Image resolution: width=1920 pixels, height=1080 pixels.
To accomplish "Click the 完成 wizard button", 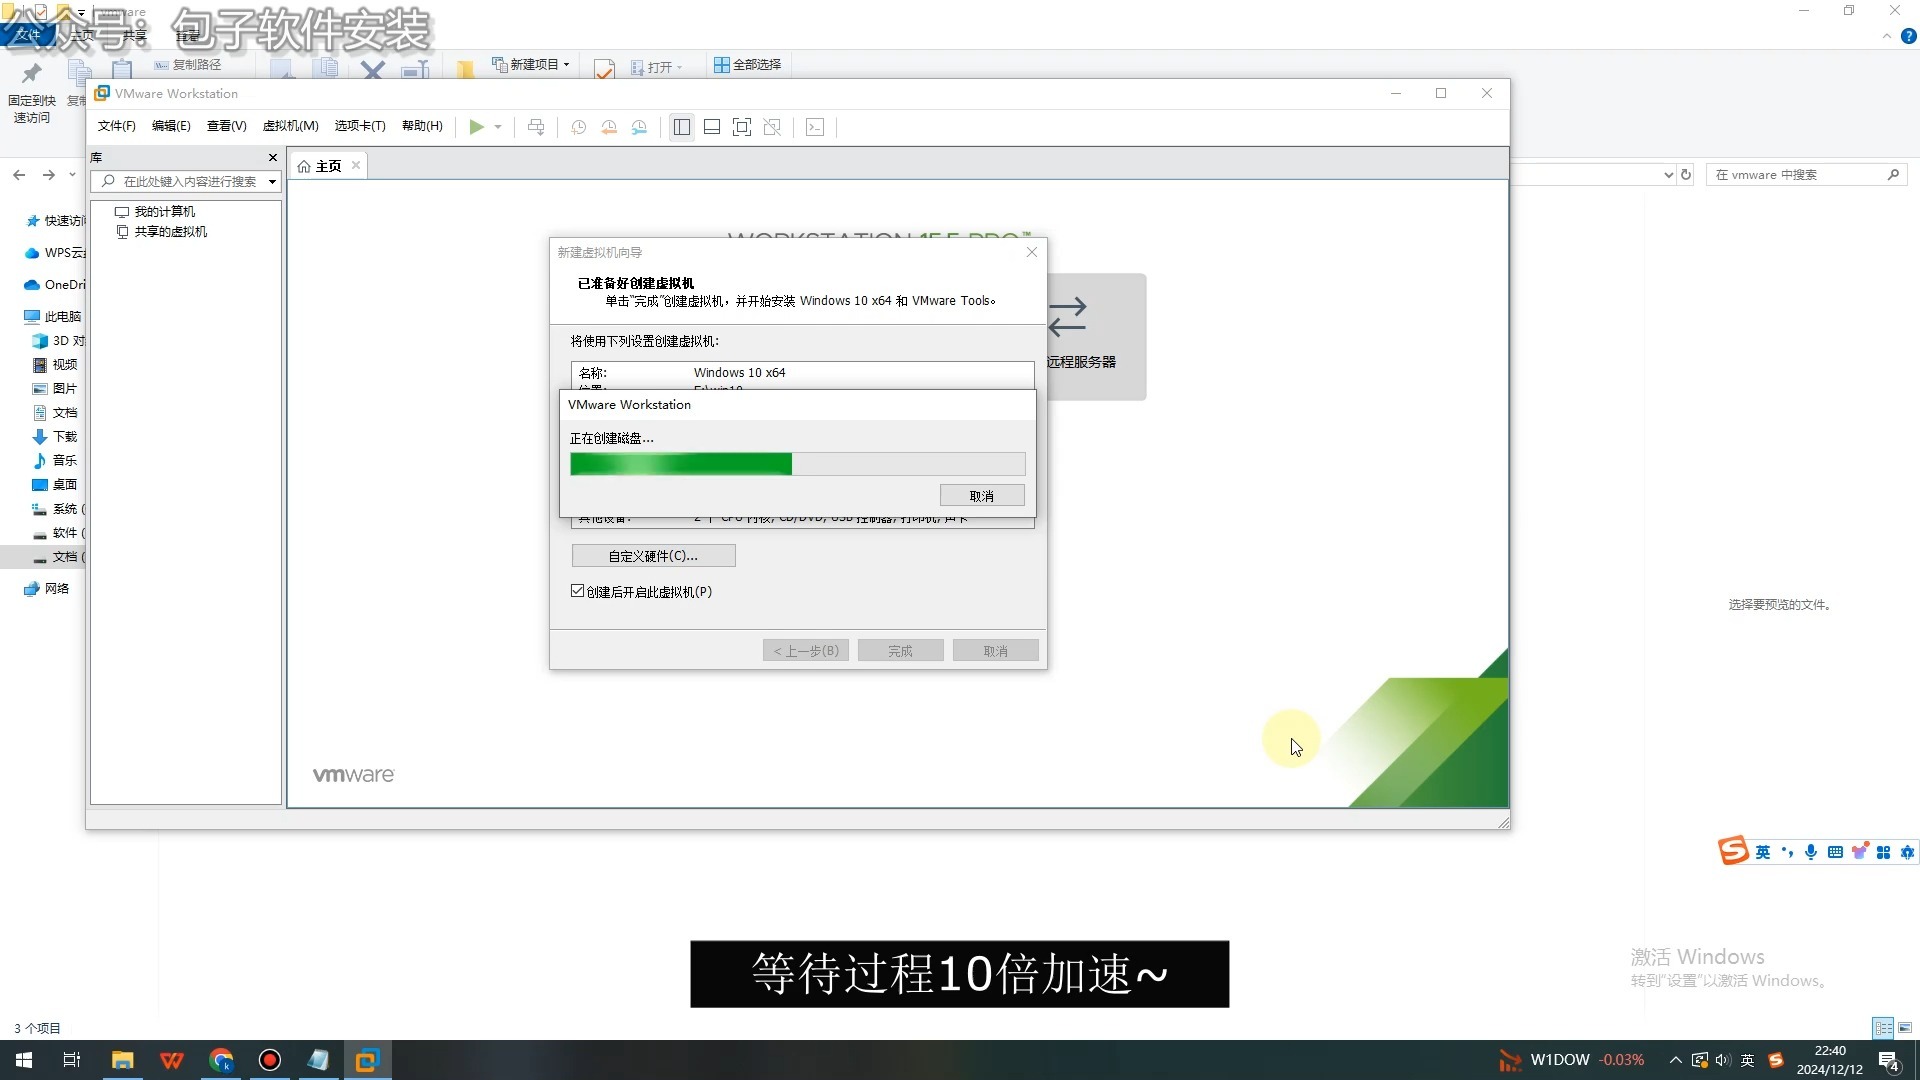I will click(900, 651).
